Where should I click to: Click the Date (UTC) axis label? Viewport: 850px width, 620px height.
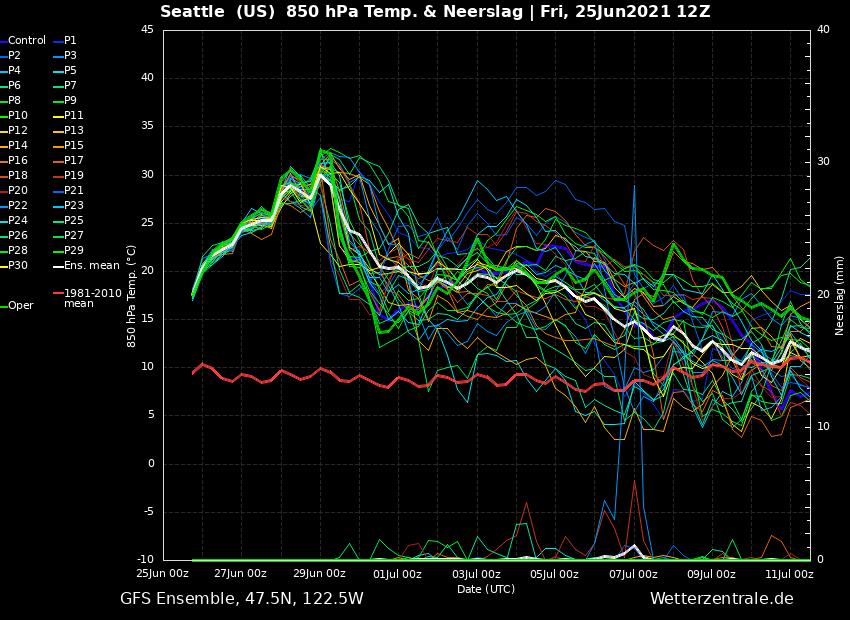click(486, 589)
